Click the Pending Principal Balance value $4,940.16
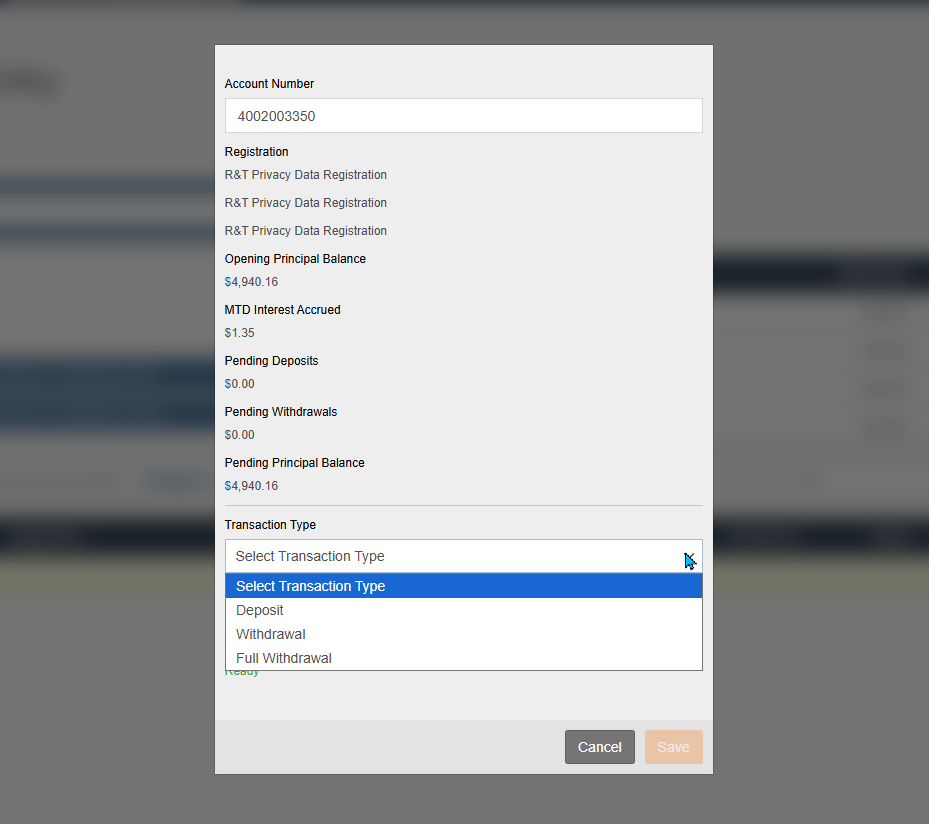 click(251, 486)
